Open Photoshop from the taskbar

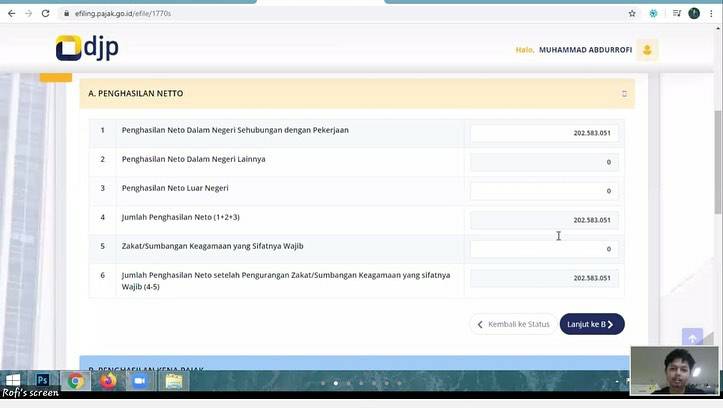pos(43,381)
